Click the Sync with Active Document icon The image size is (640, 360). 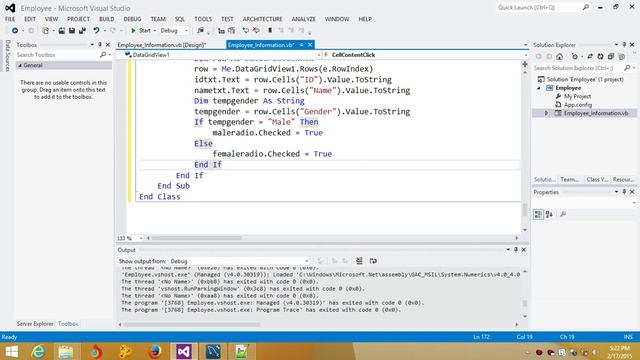590,57
